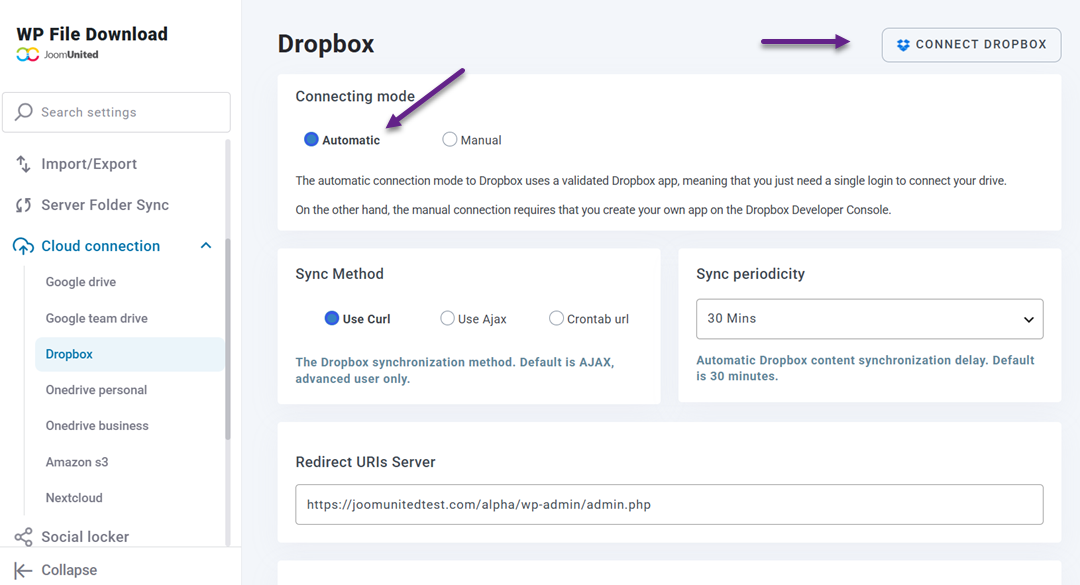Select the Automatic connecting mode
This screenshot has width=1080, height=585.
point(311,140)
